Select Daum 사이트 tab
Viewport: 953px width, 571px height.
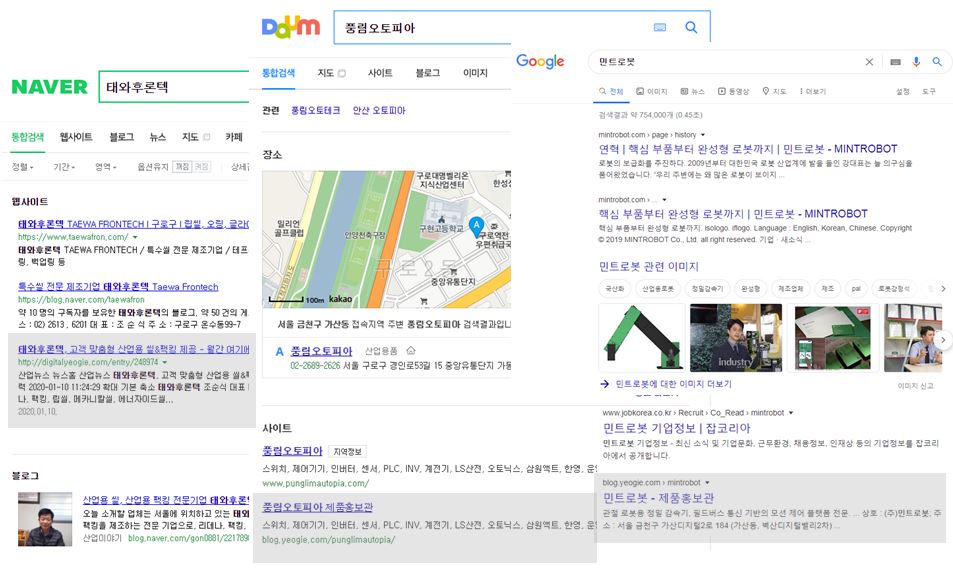coord(380,73)
